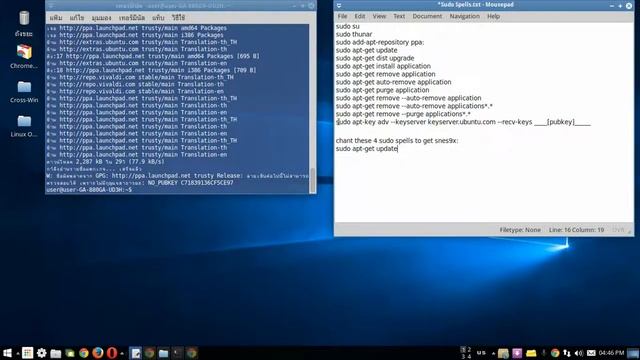Click NO_PUBKEY C71839136CF5CE97 text in terminal

pos(191,183)
